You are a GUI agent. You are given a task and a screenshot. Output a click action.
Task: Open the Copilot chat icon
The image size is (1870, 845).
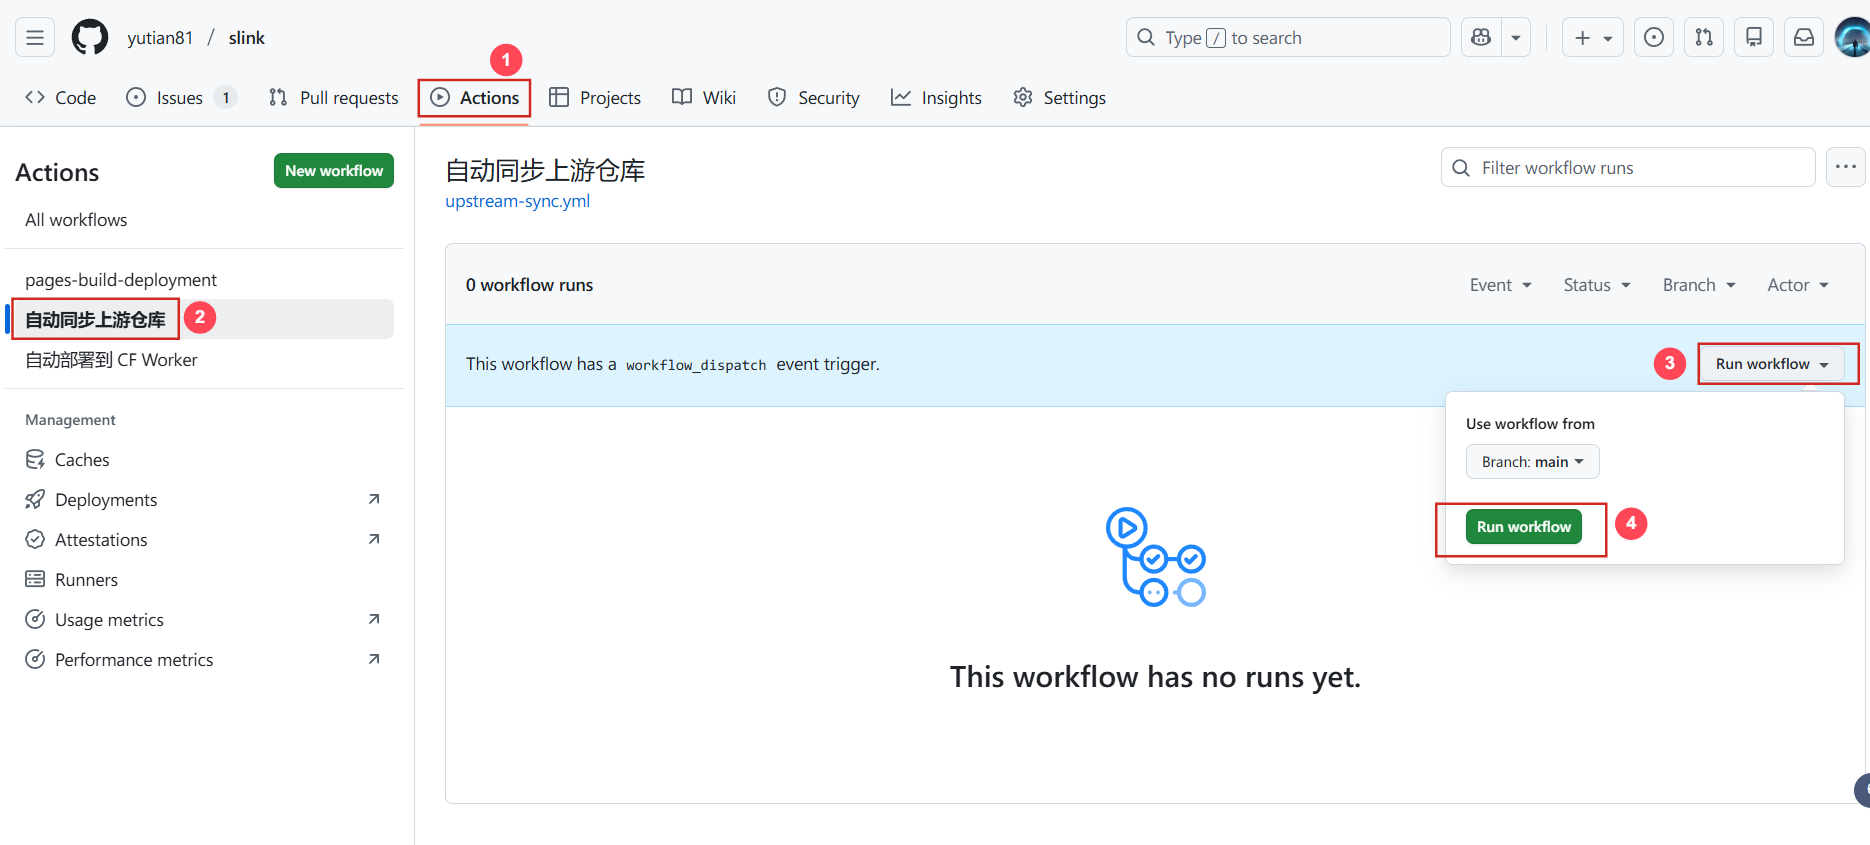[1481, 38]
